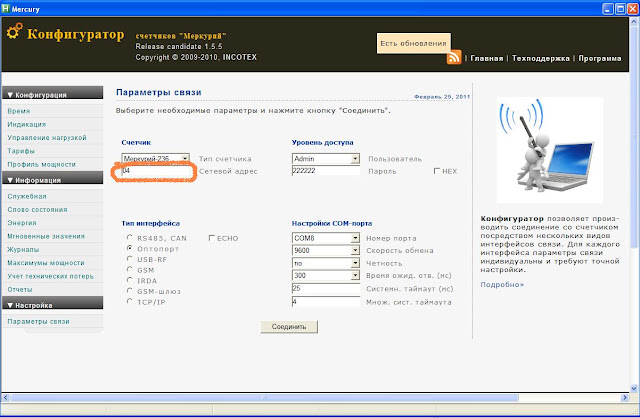
Task: Select the USB-RF interface radio
Action: (129, 258)
